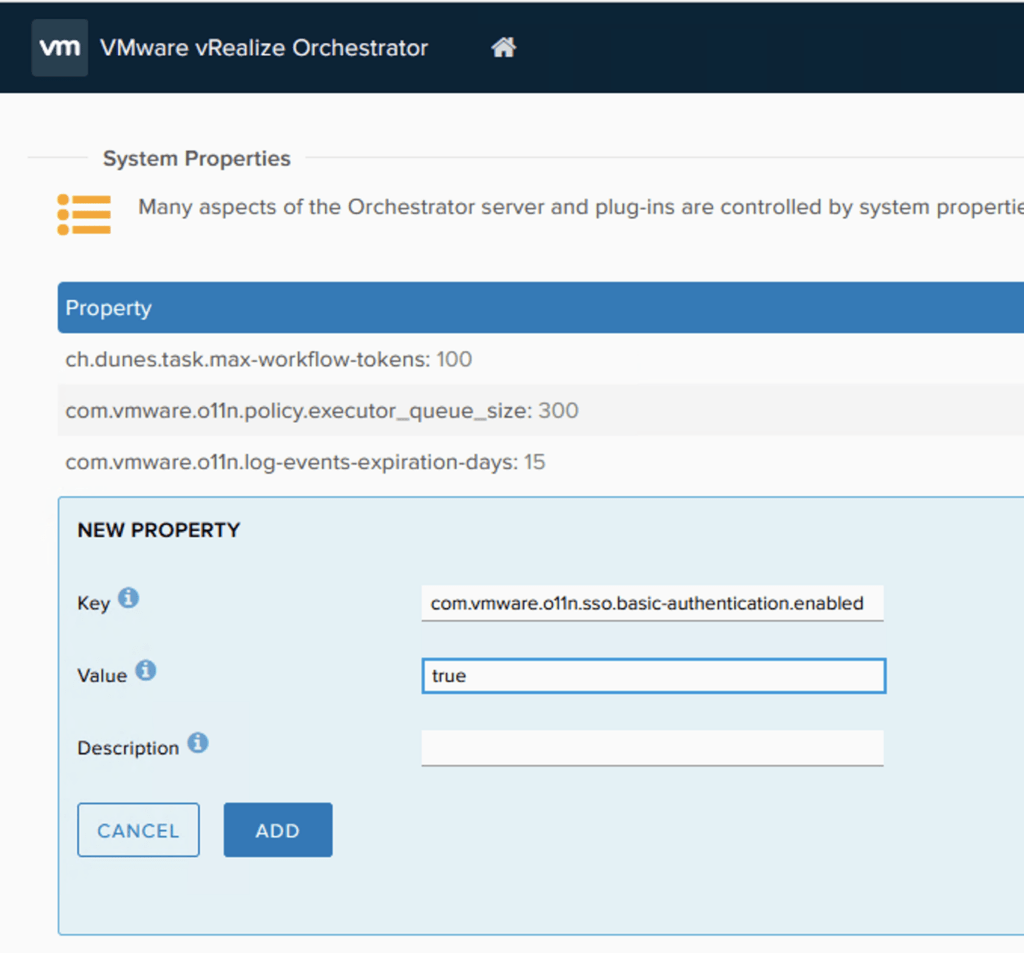The width and height of the screenshot is (1024, 953).
Task: Click the Many aspects description text
Action: pos(581,207)
